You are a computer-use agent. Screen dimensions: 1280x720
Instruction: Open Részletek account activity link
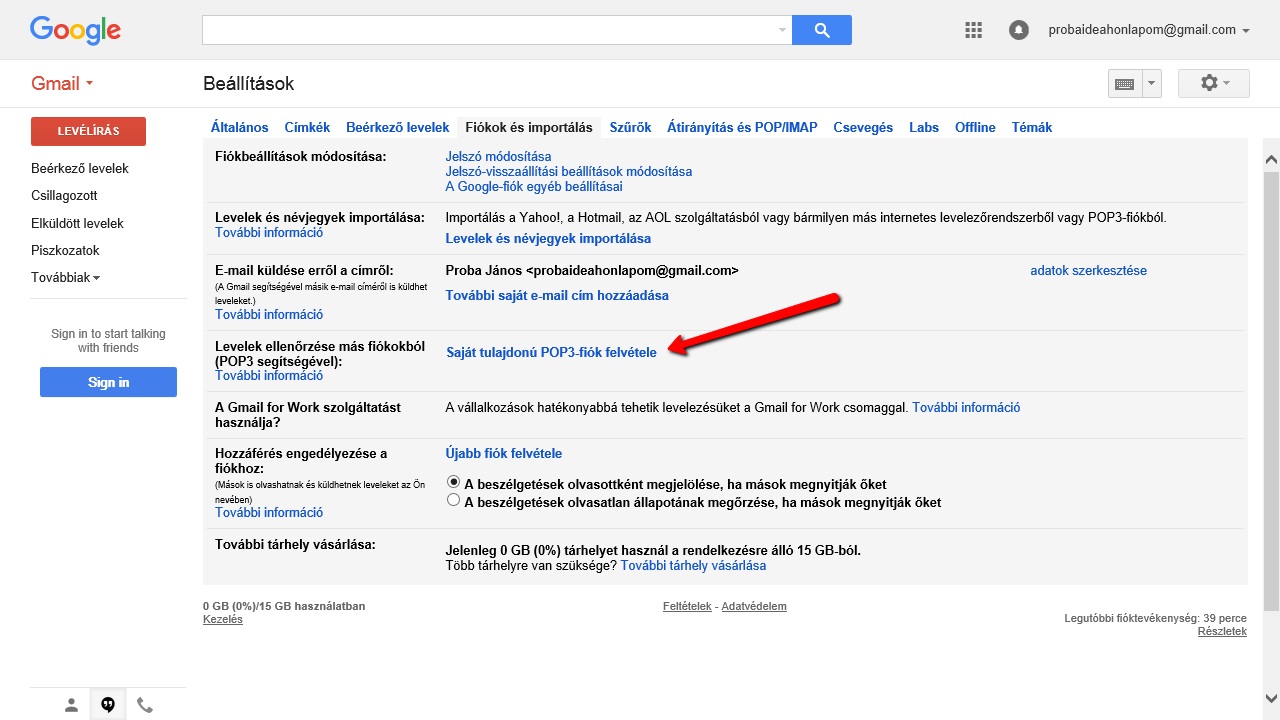coord(1222,631)
